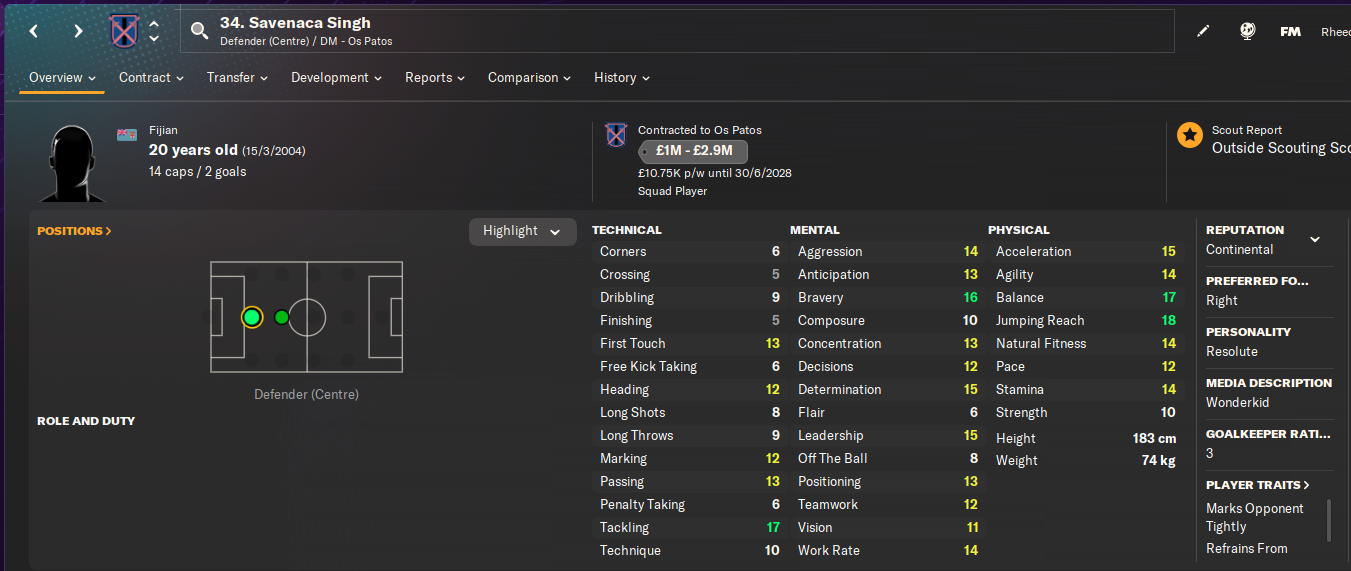The height and width of the screenshot is (571, 1351).
Task: Open the Development tab menu
Action: [x=336, y=77]
